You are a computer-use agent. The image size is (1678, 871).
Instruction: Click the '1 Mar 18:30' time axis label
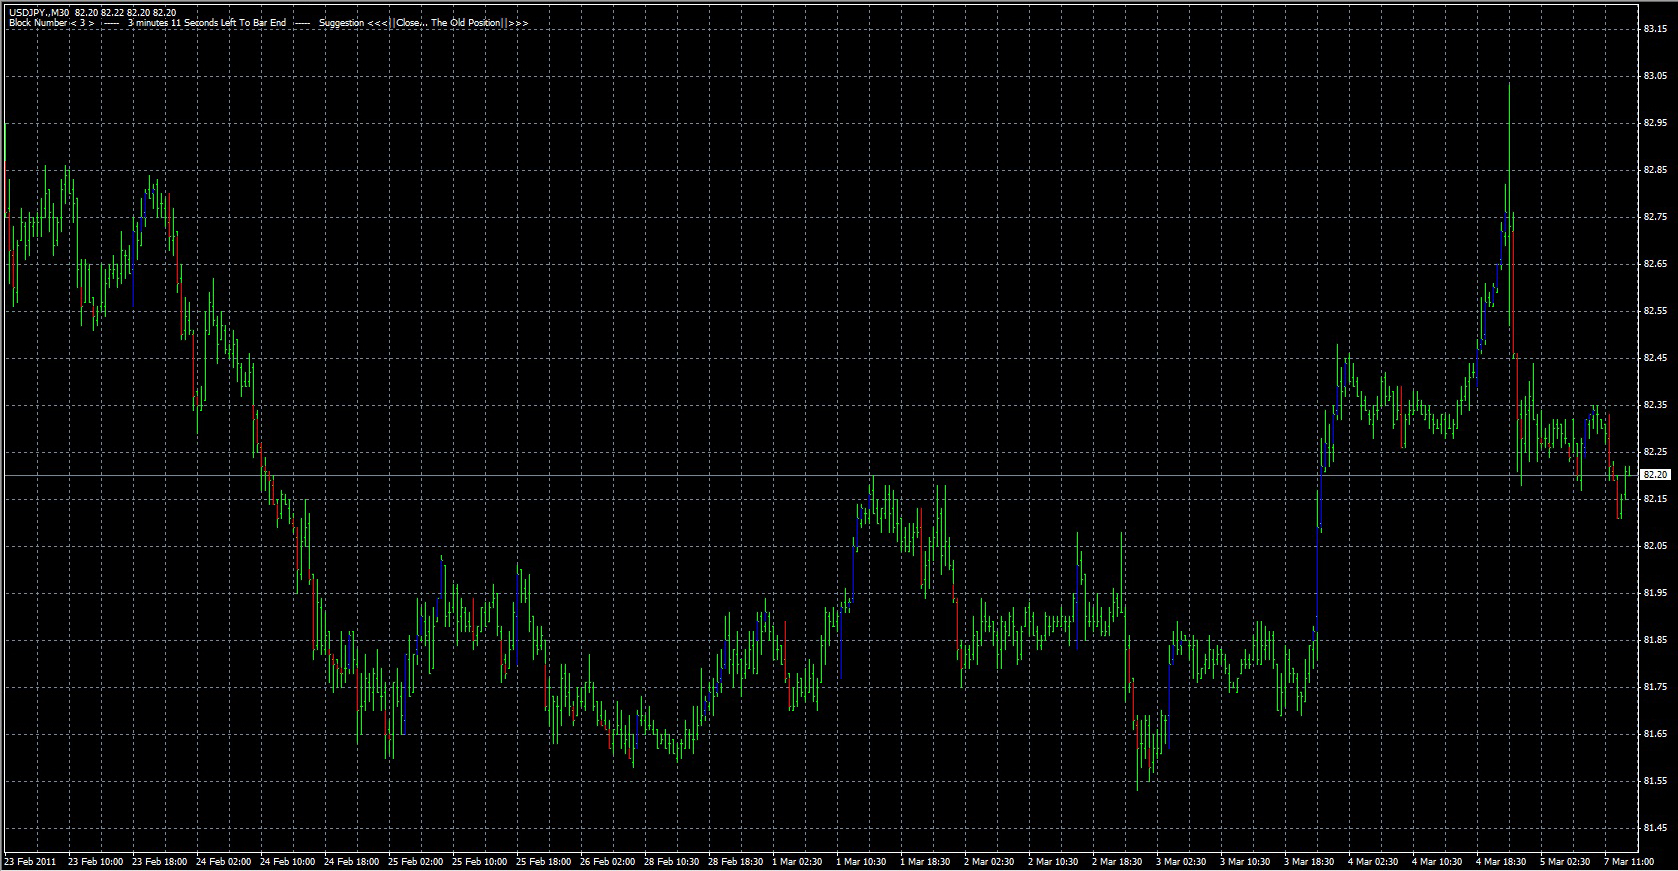[926, 861]
